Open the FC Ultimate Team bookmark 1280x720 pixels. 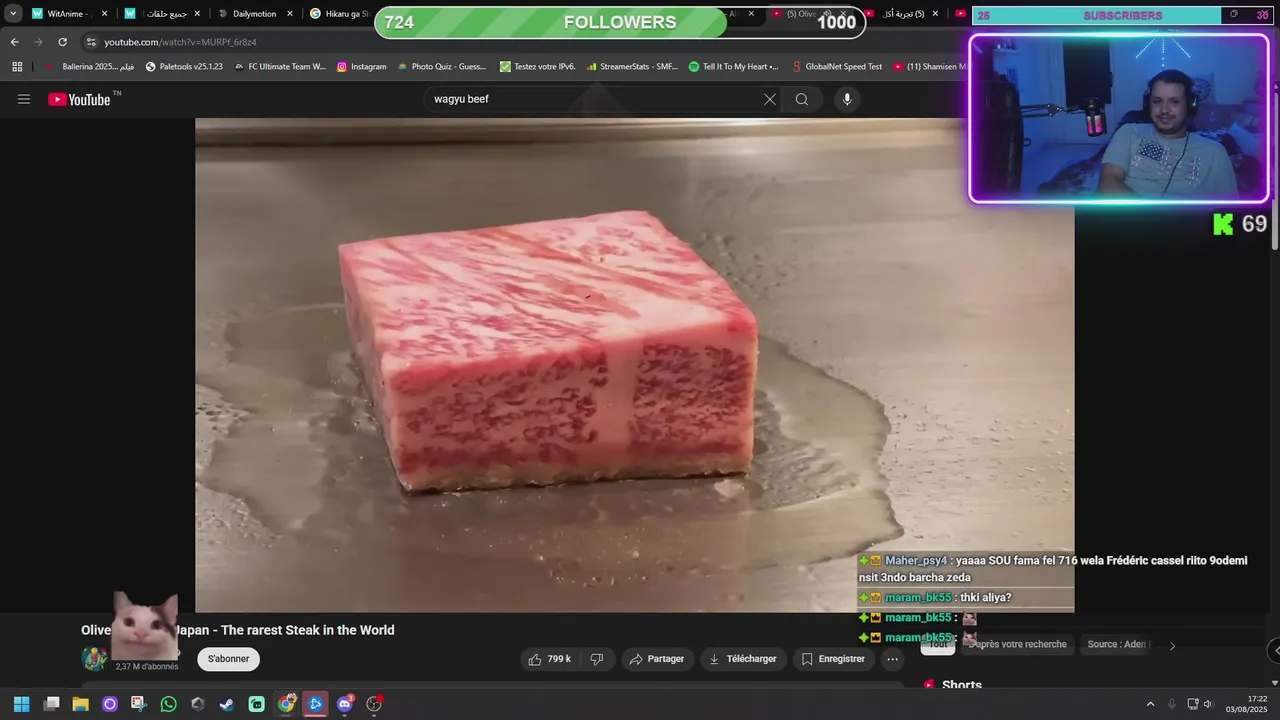click(279, 67)
